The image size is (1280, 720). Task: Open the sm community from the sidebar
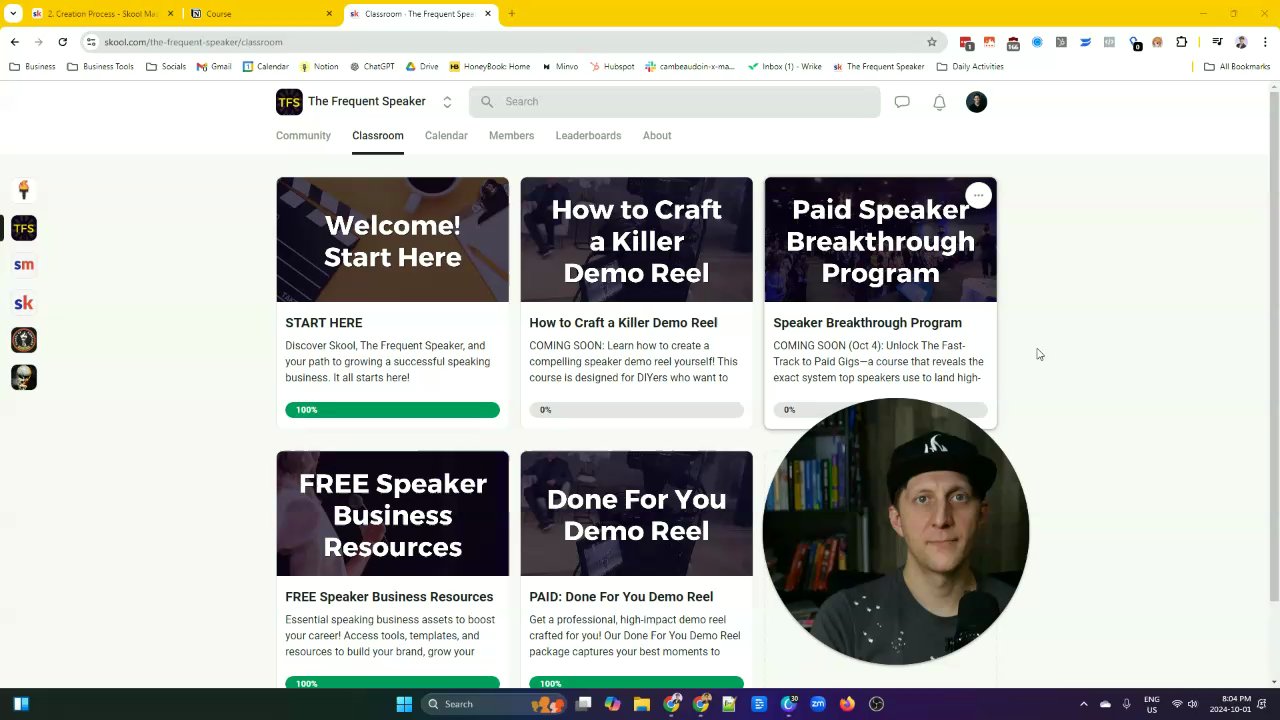pos(23,264)
